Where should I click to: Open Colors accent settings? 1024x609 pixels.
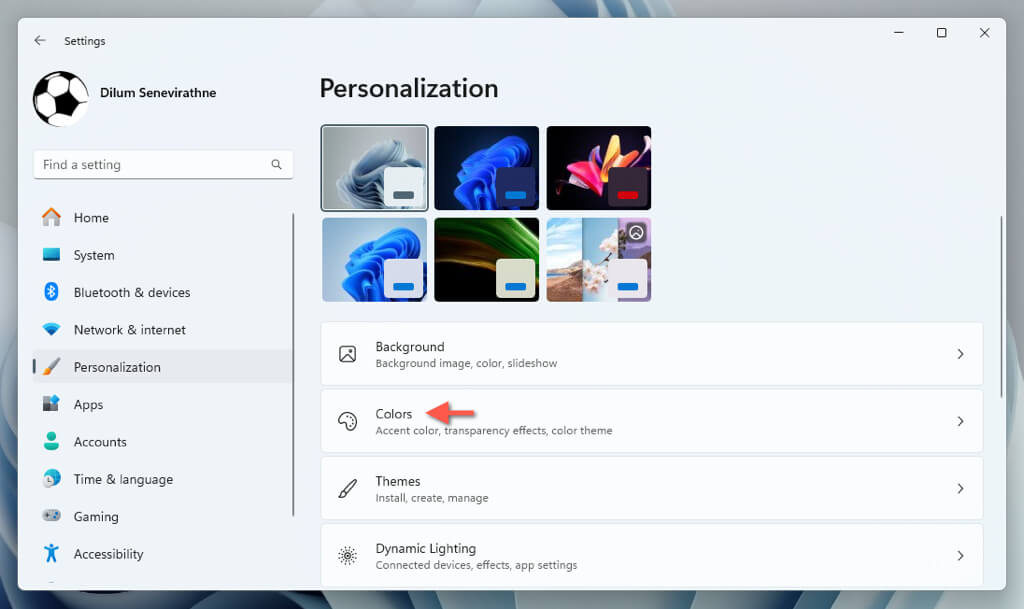(x=652, y=421)
